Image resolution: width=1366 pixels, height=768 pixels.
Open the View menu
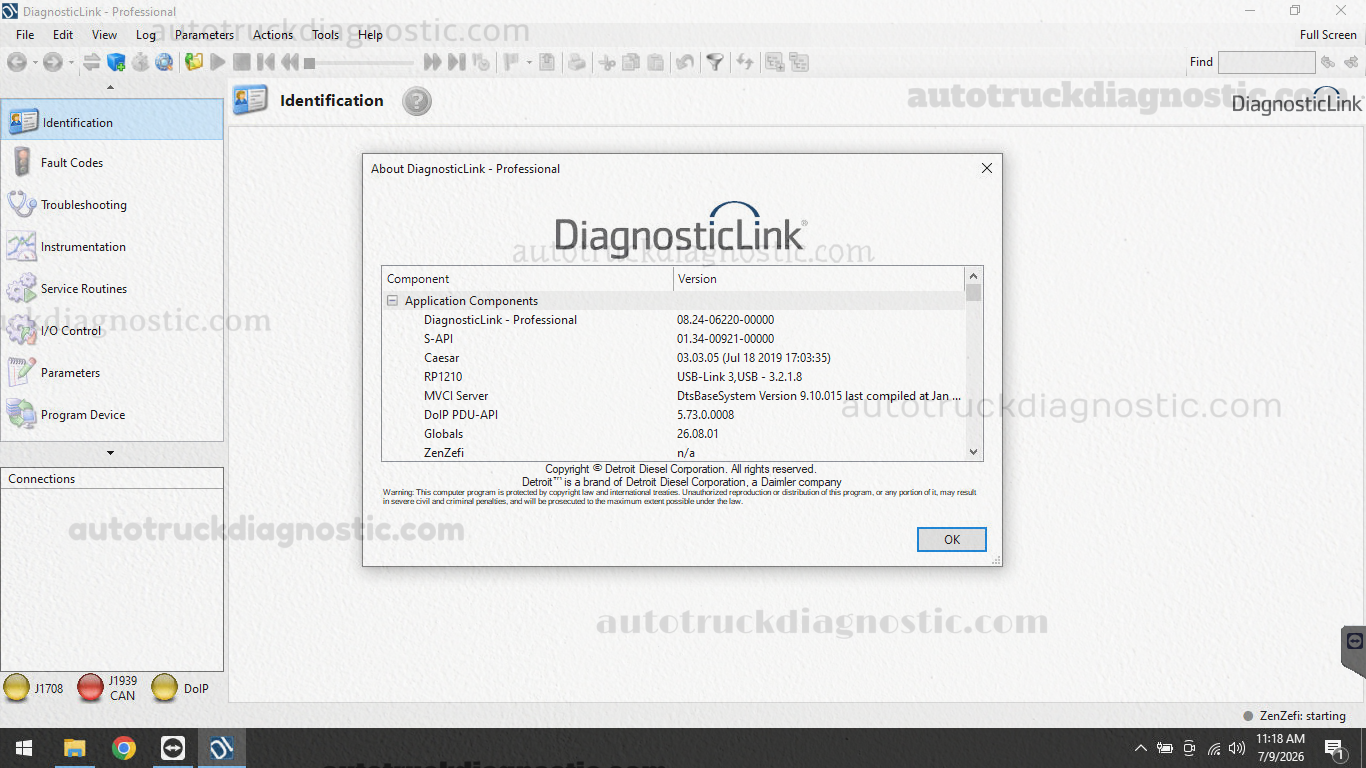104,34
